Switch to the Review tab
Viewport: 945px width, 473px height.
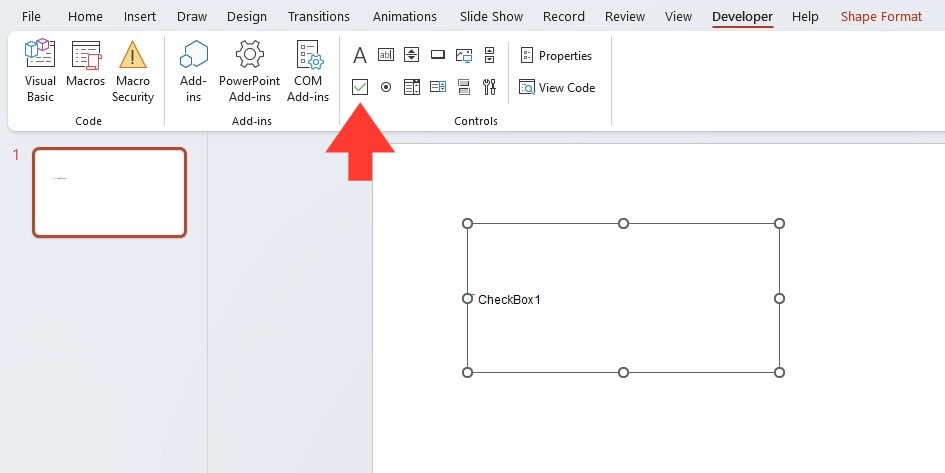[x=625, y=16]
